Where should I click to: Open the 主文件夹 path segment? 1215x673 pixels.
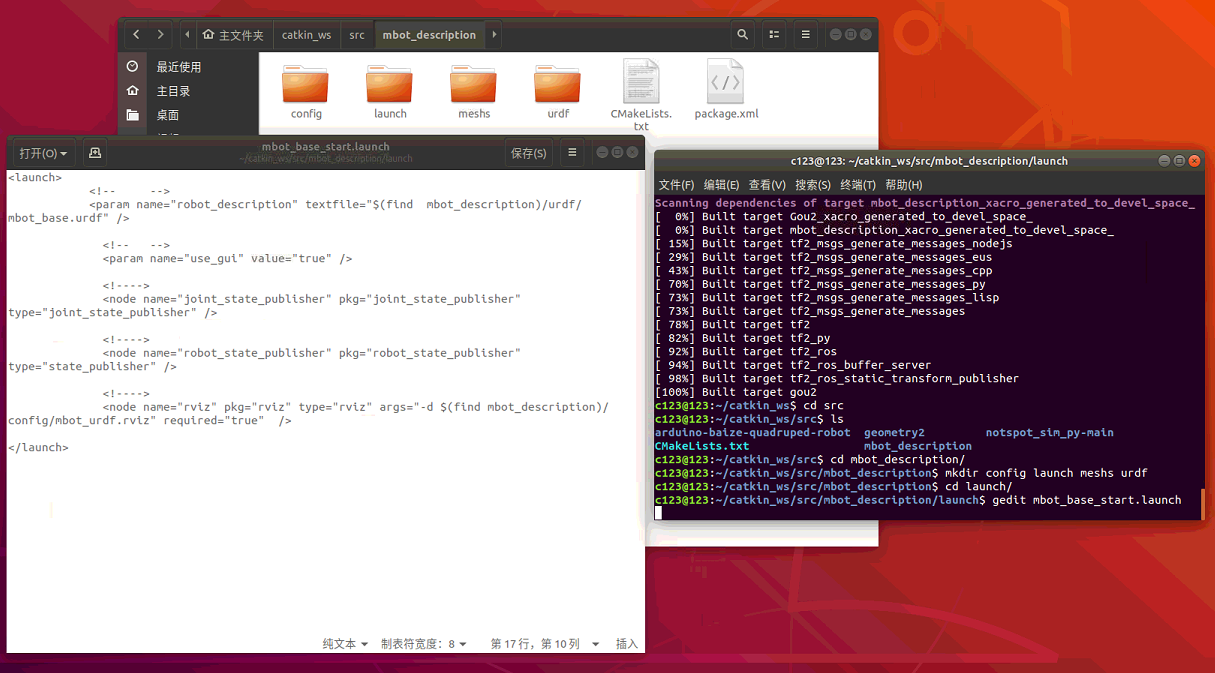point(233,34)
